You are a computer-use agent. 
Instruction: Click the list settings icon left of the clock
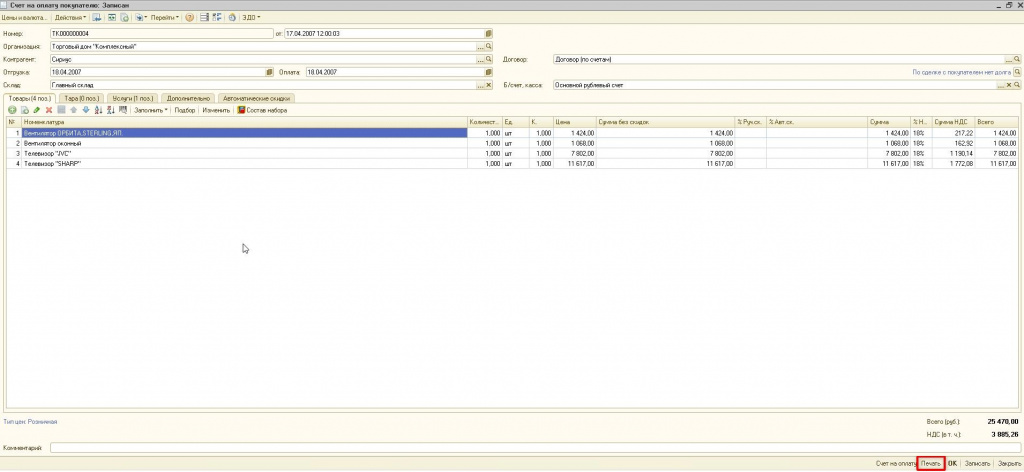[x=217, y=18]
